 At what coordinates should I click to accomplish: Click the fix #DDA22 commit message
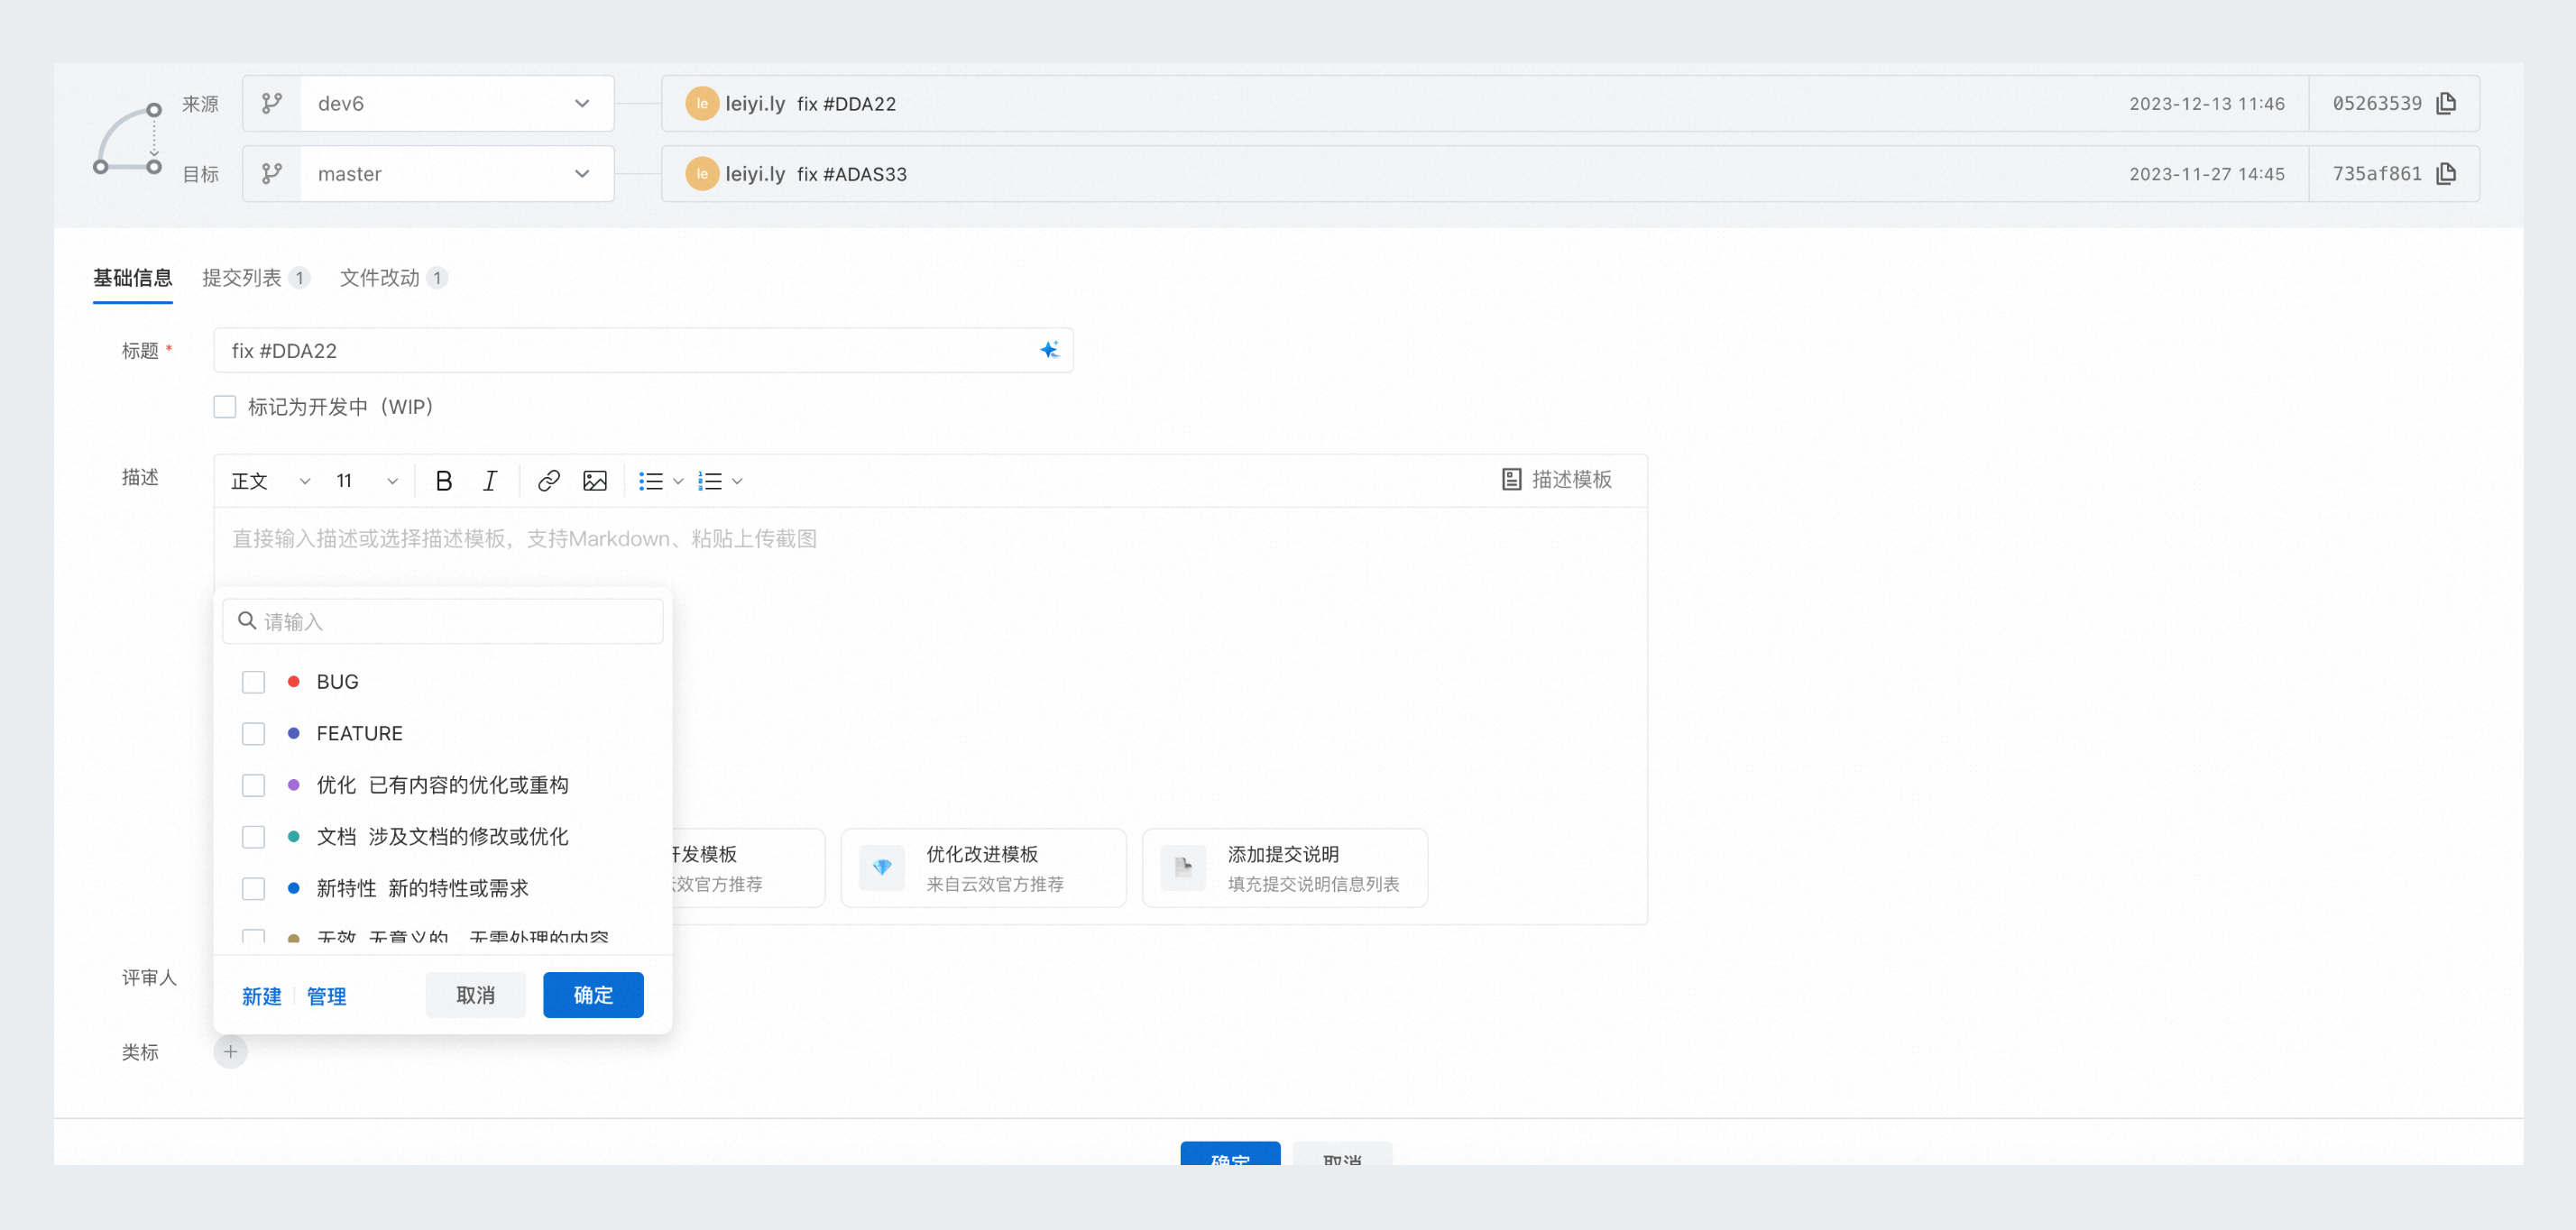846,103
